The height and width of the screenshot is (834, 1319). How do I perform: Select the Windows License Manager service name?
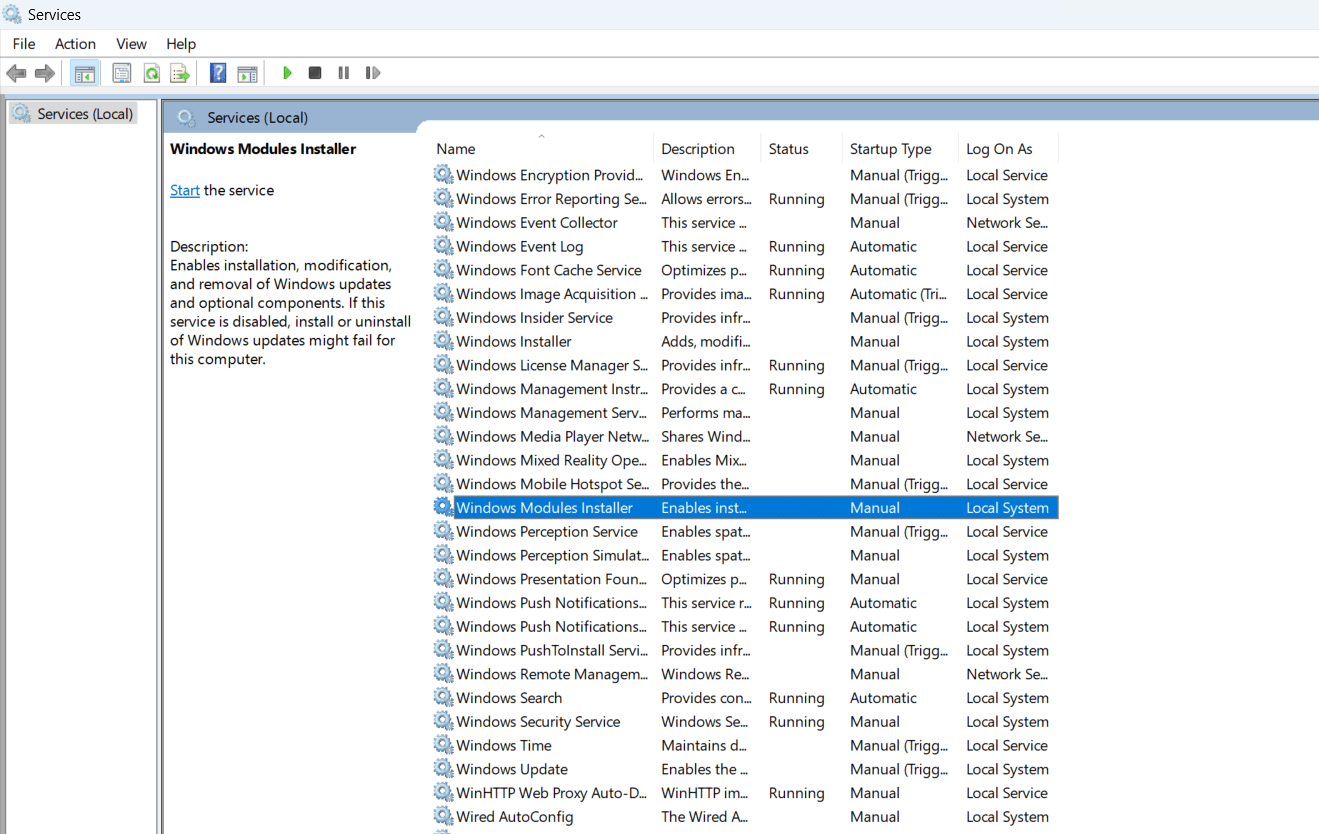pos(551,365)
